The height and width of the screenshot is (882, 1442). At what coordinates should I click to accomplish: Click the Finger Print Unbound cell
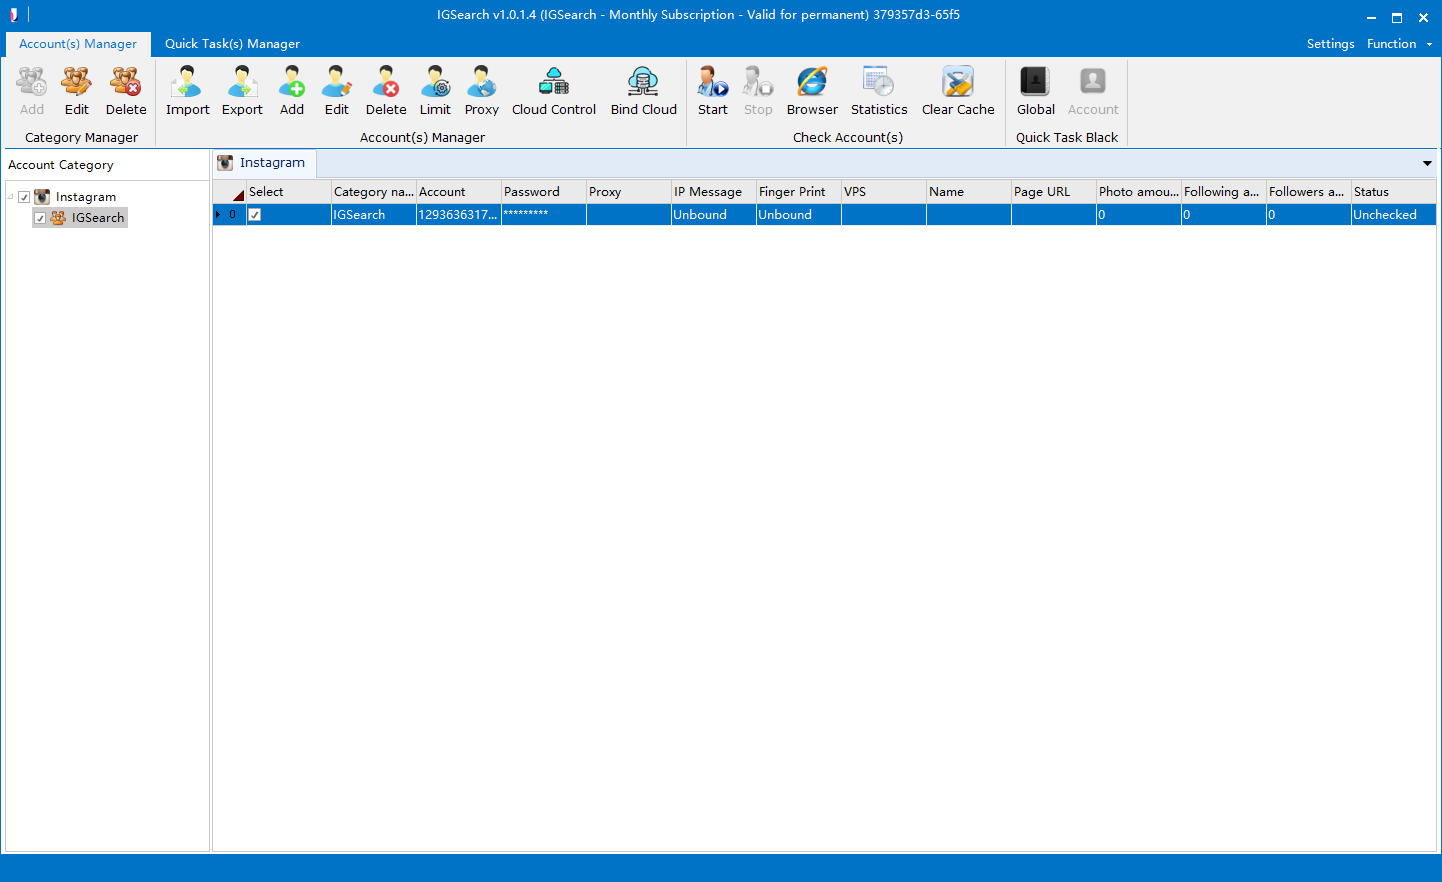tap(798, 215)
